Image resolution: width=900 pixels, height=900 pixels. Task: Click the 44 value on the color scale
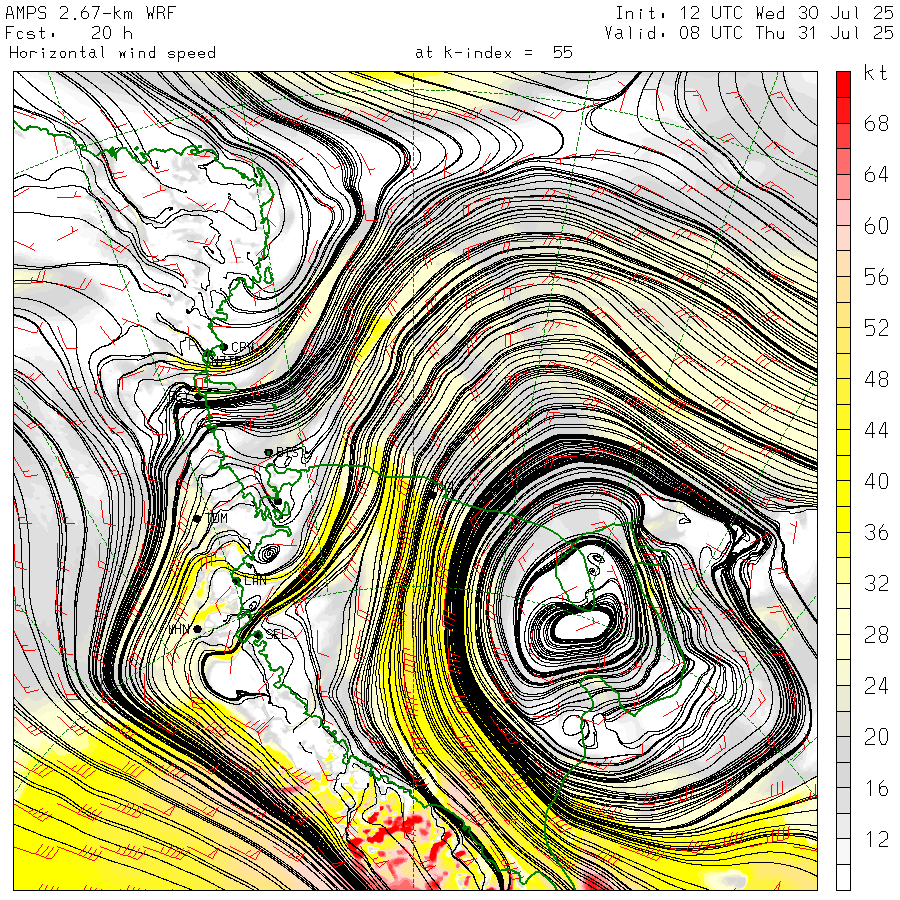[876, 430]
